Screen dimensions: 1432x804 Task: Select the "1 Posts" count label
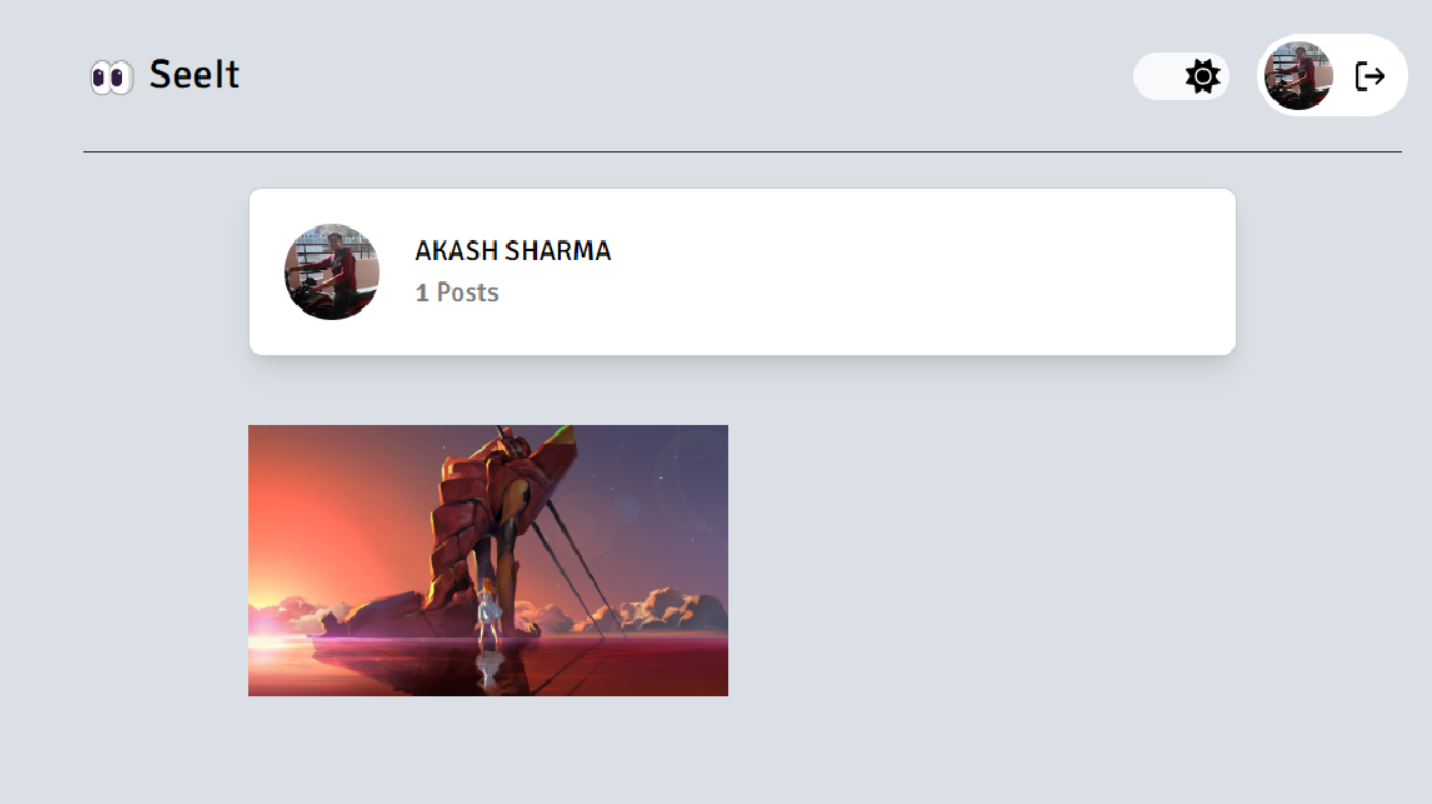click(457, 293)
